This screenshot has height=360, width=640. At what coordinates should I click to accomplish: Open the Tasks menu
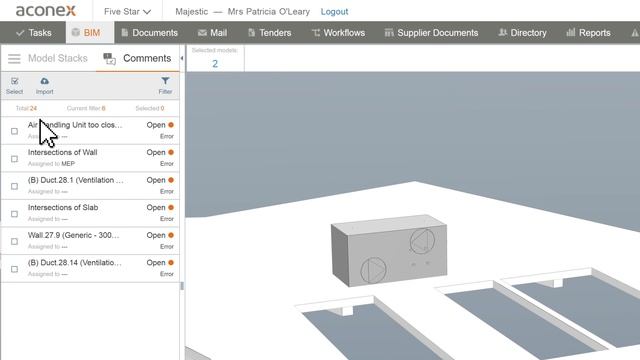[33, 33]
